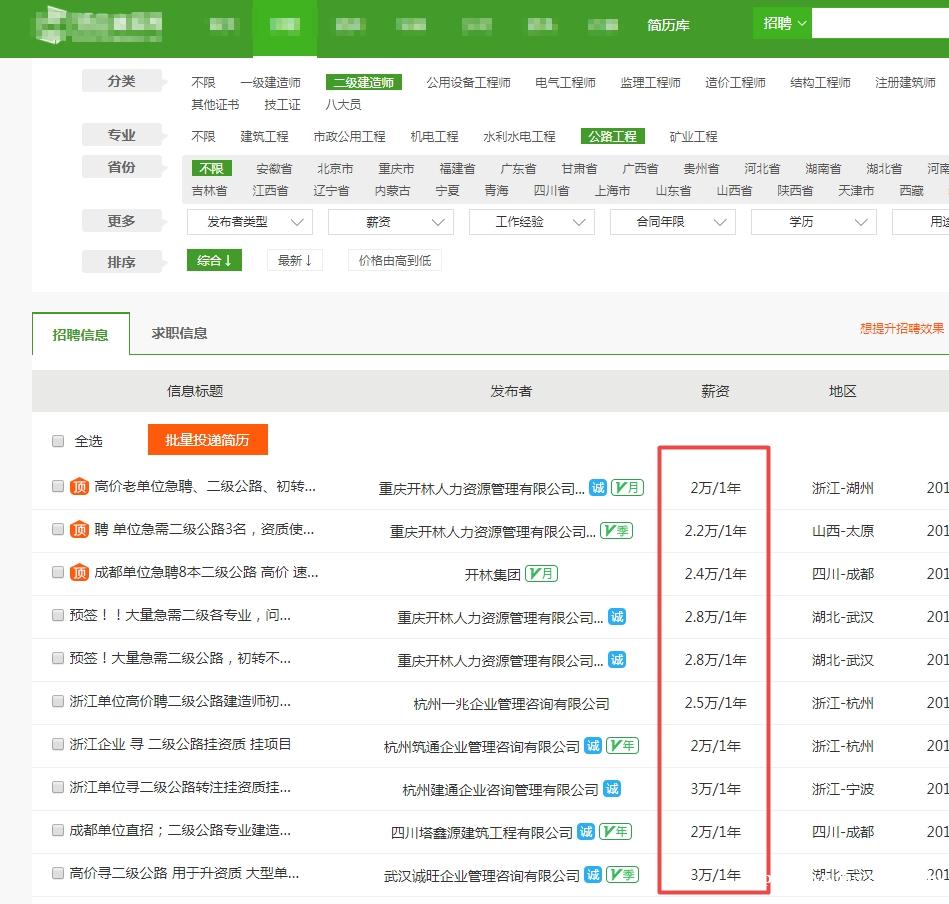Check the box for 高价老单位急聘 listing
949x904 pixels.
tap(58, 486)
